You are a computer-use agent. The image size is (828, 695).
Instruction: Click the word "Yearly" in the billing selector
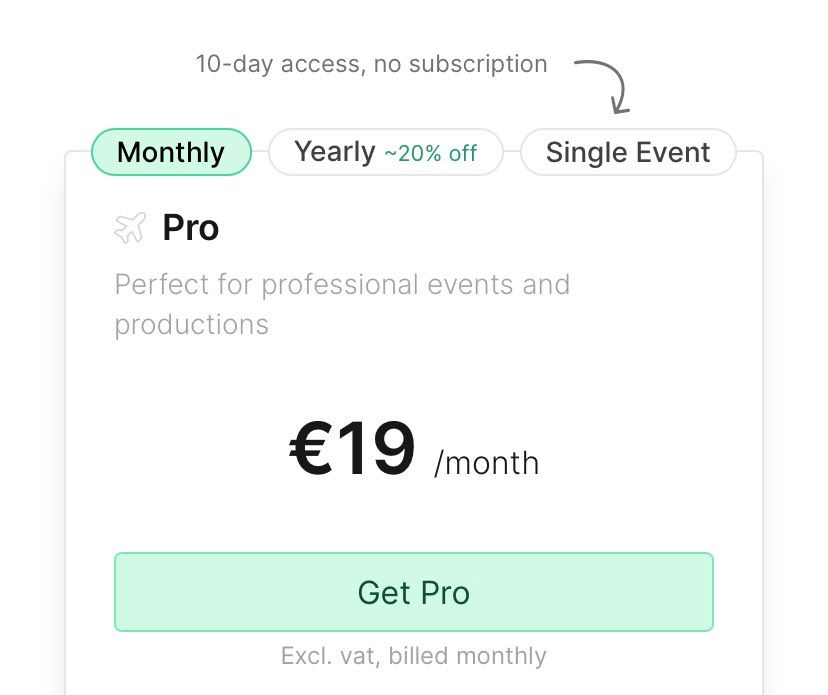tap(334, 152)
